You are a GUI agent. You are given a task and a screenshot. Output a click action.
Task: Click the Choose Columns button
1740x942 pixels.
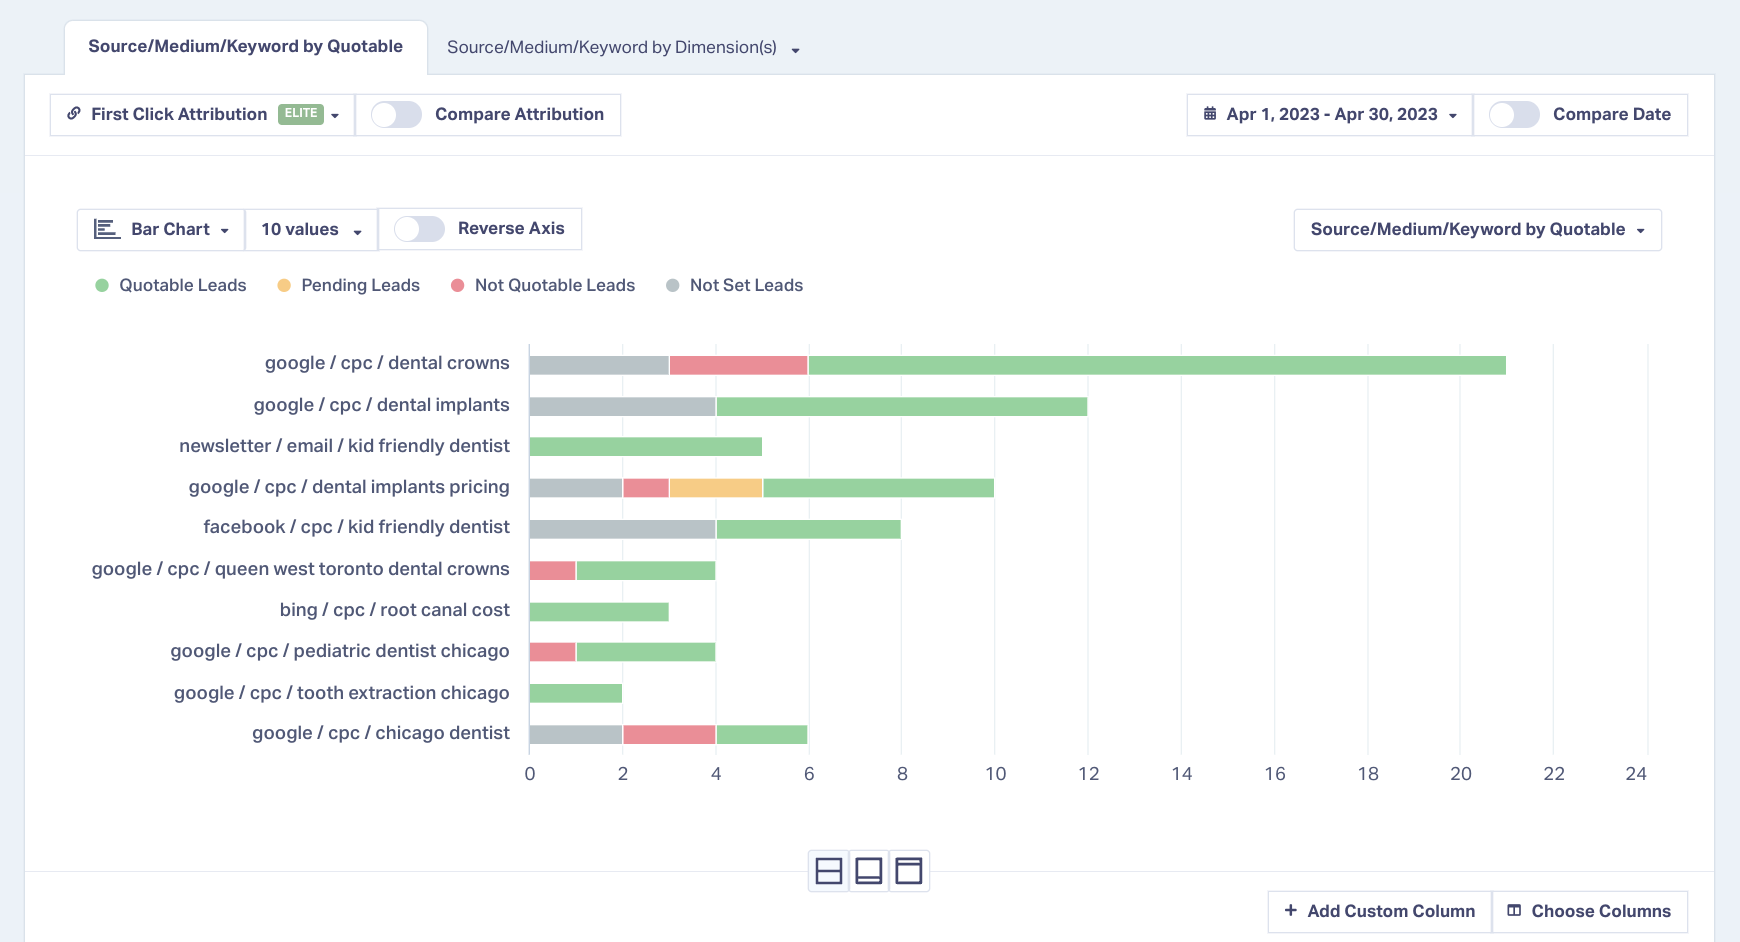1590,911
